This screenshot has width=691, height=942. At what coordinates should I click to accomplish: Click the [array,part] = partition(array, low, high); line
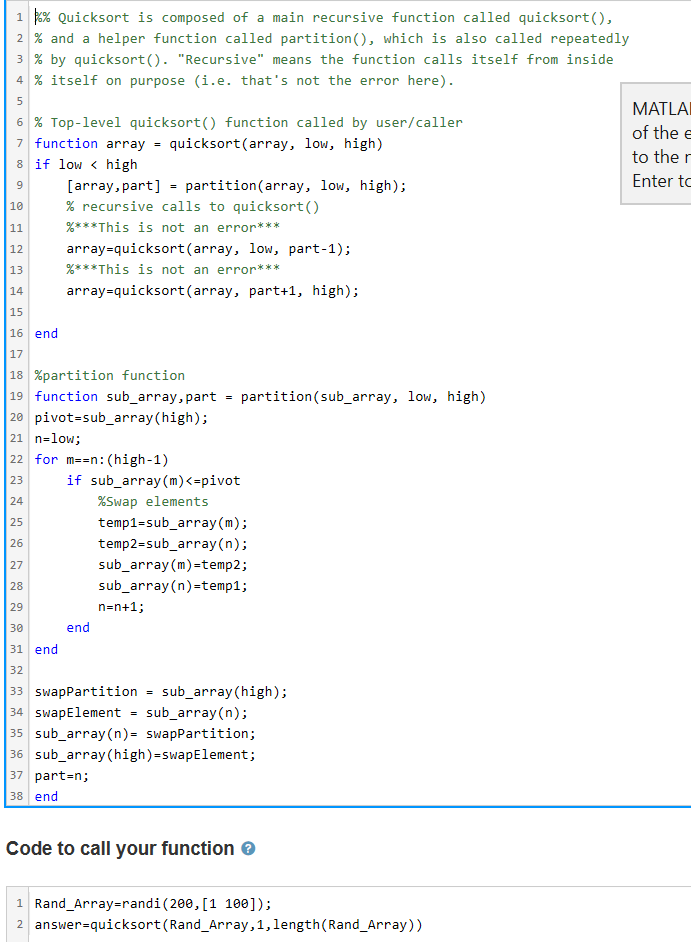pos(236,186)
